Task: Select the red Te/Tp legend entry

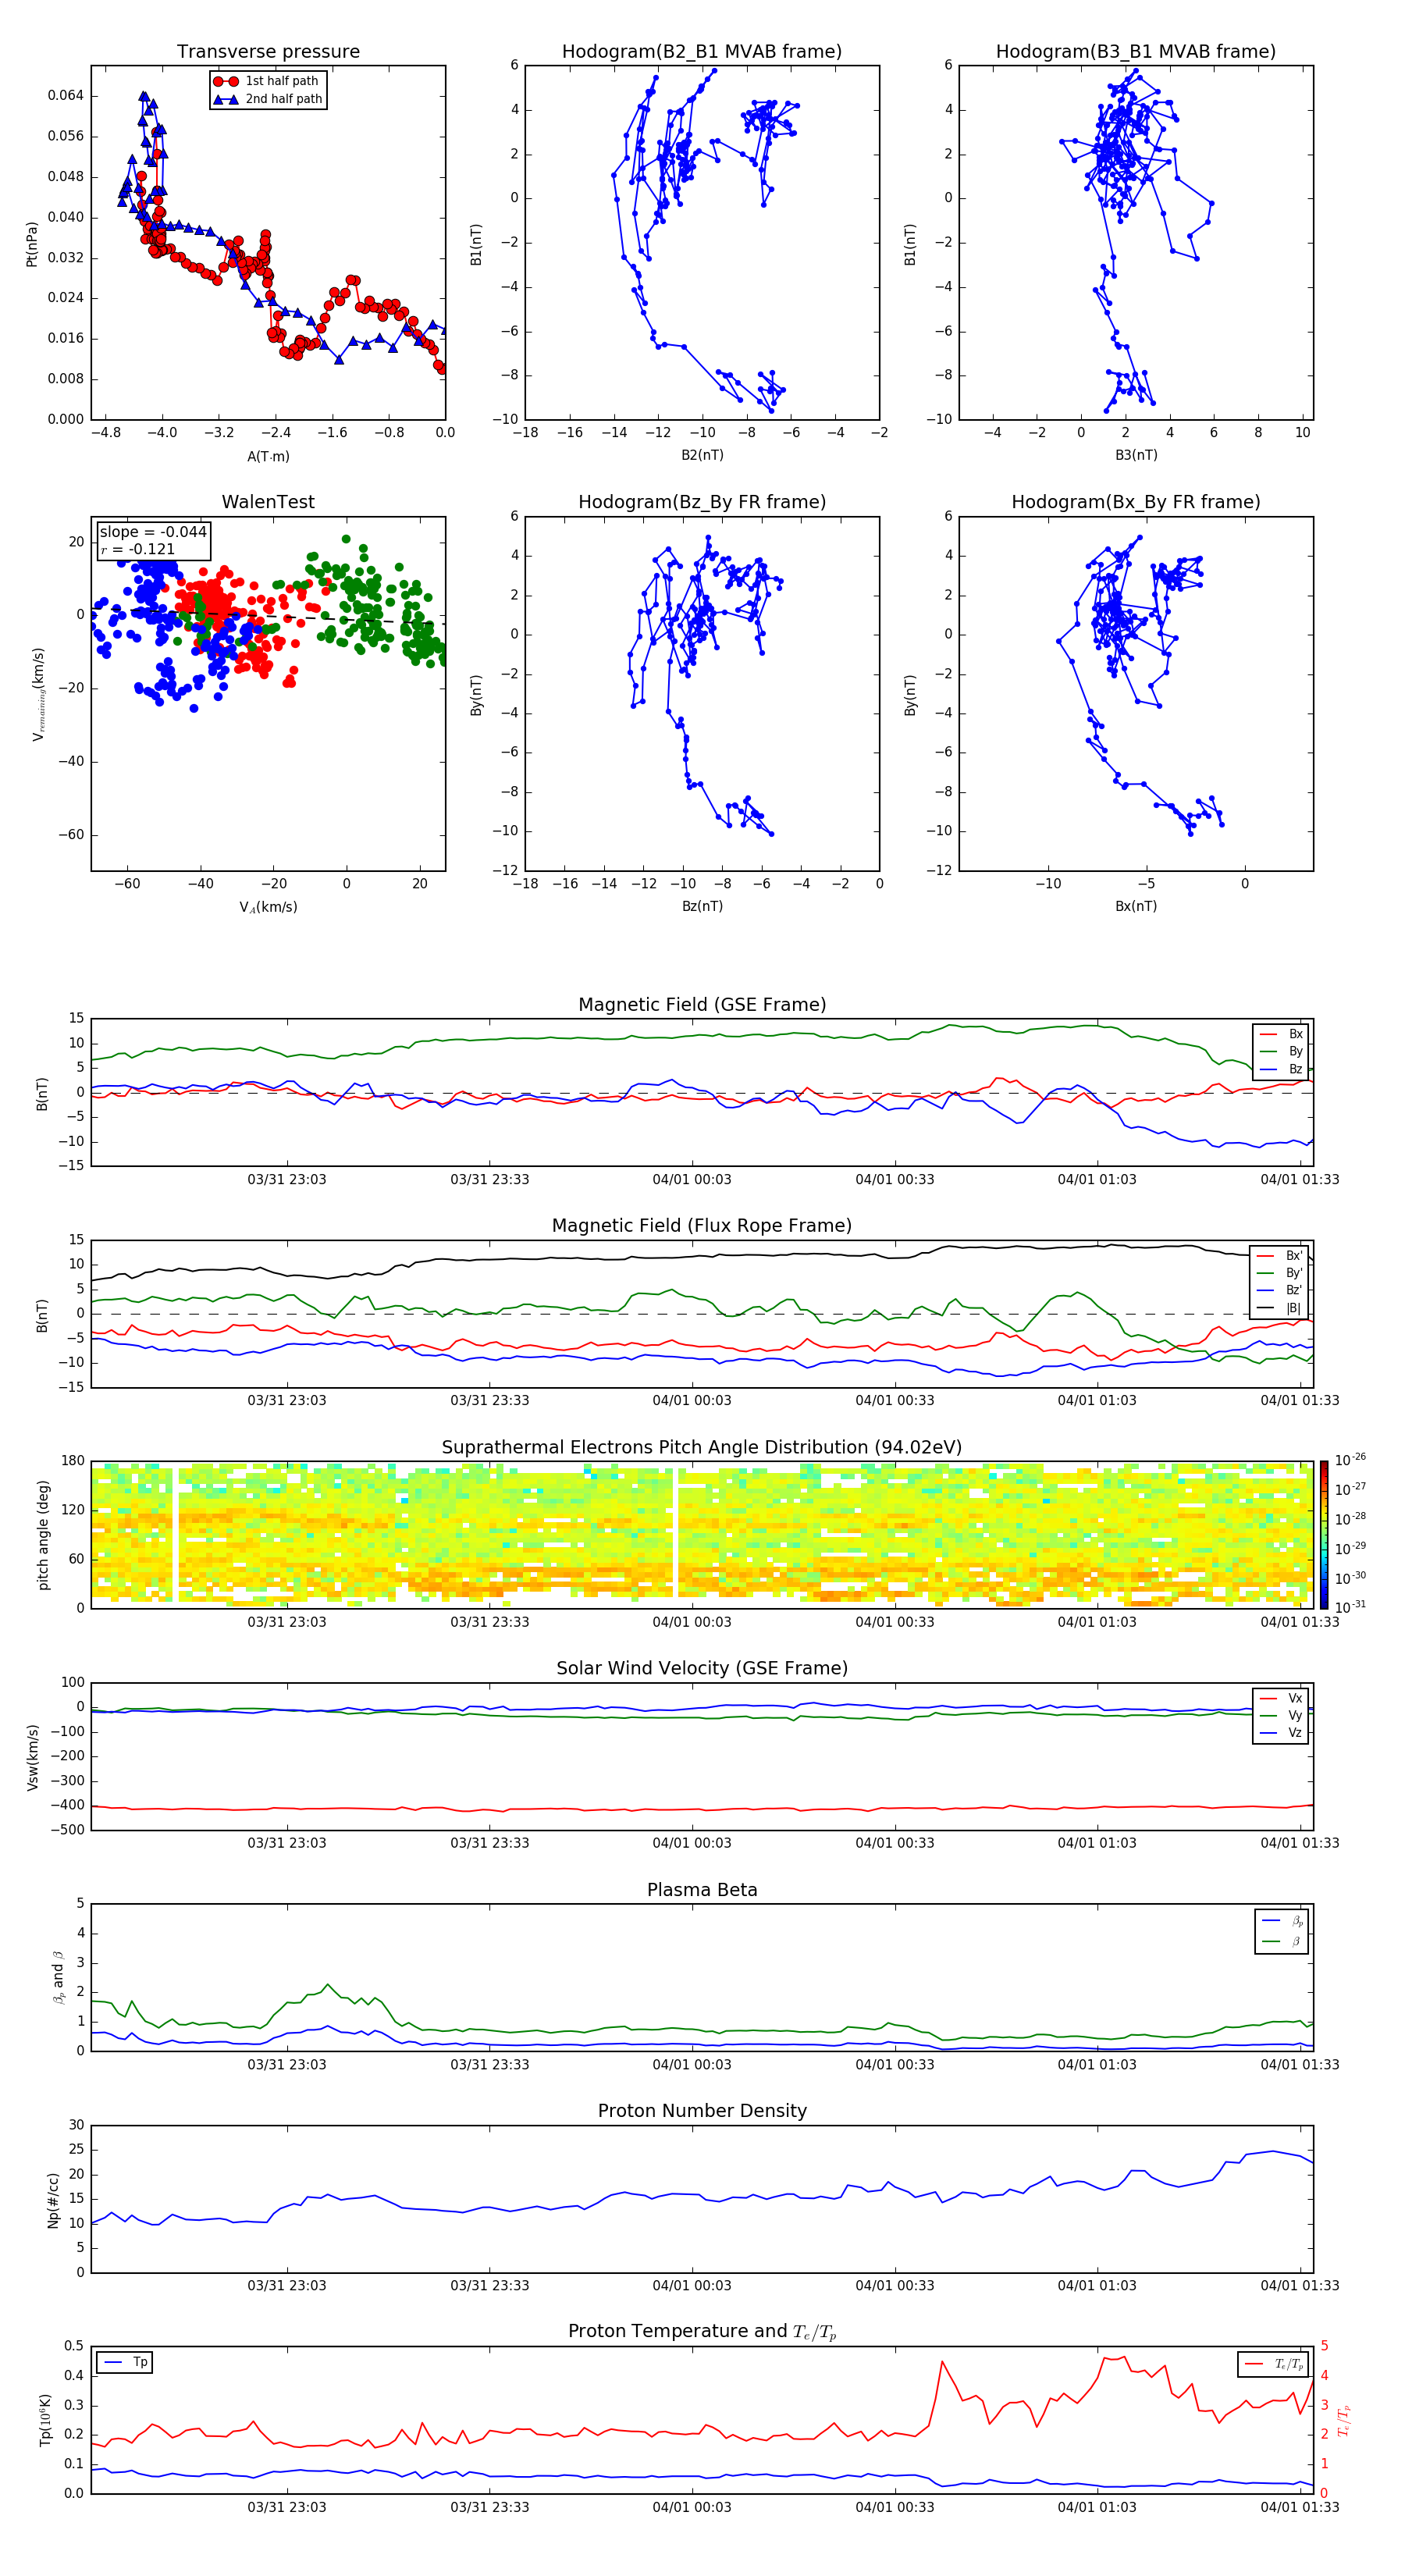Action: (x=1274, y=2364)
